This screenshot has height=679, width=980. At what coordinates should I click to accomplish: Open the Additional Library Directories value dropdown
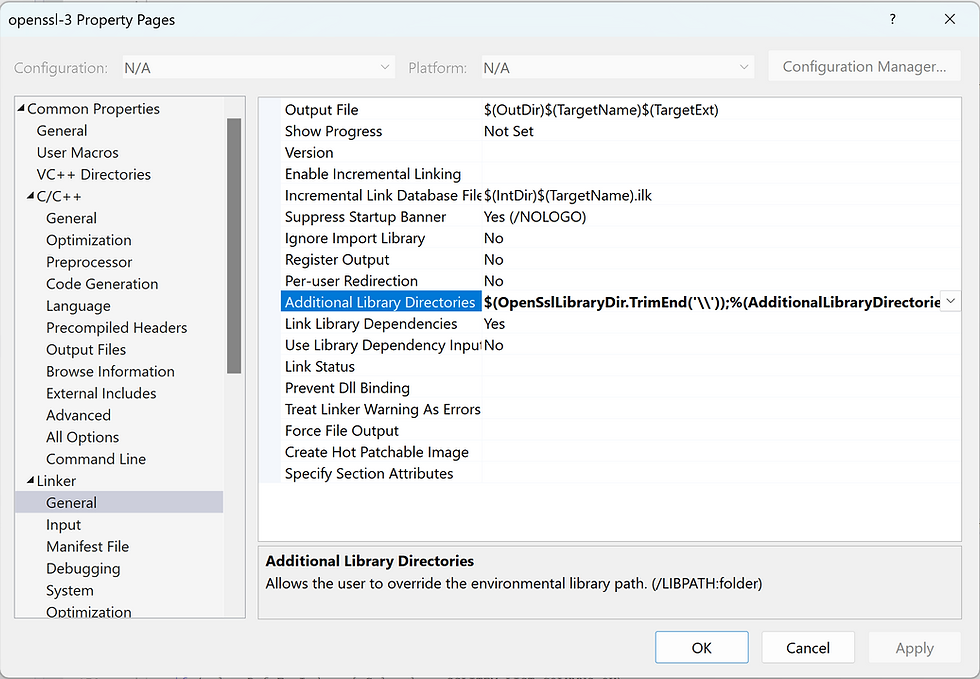point(951,301)
